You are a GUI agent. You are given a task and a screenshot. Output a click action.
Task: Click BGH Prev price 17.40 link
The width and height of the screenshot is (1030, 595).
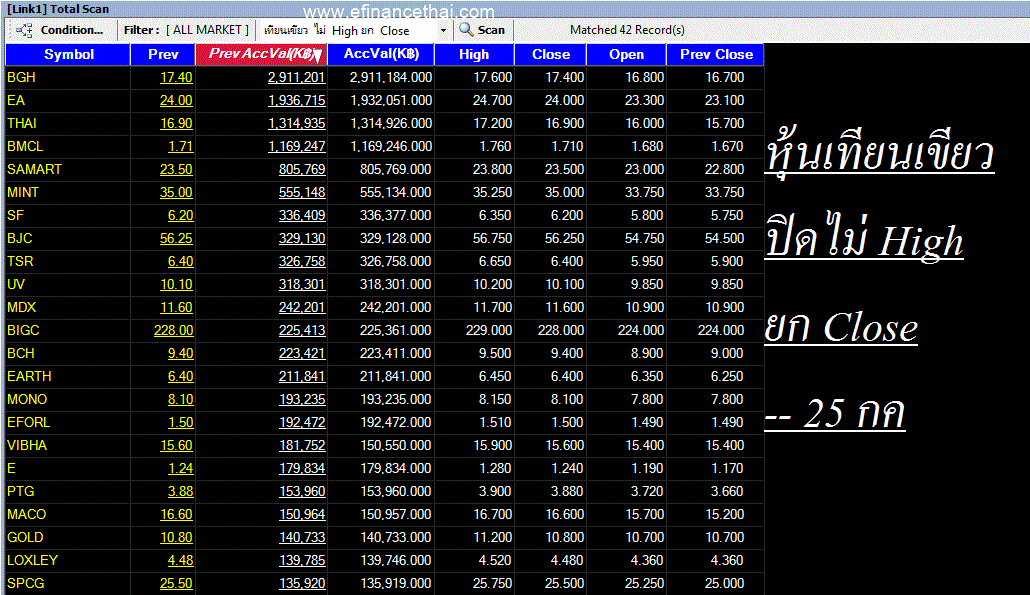[176, 77]
